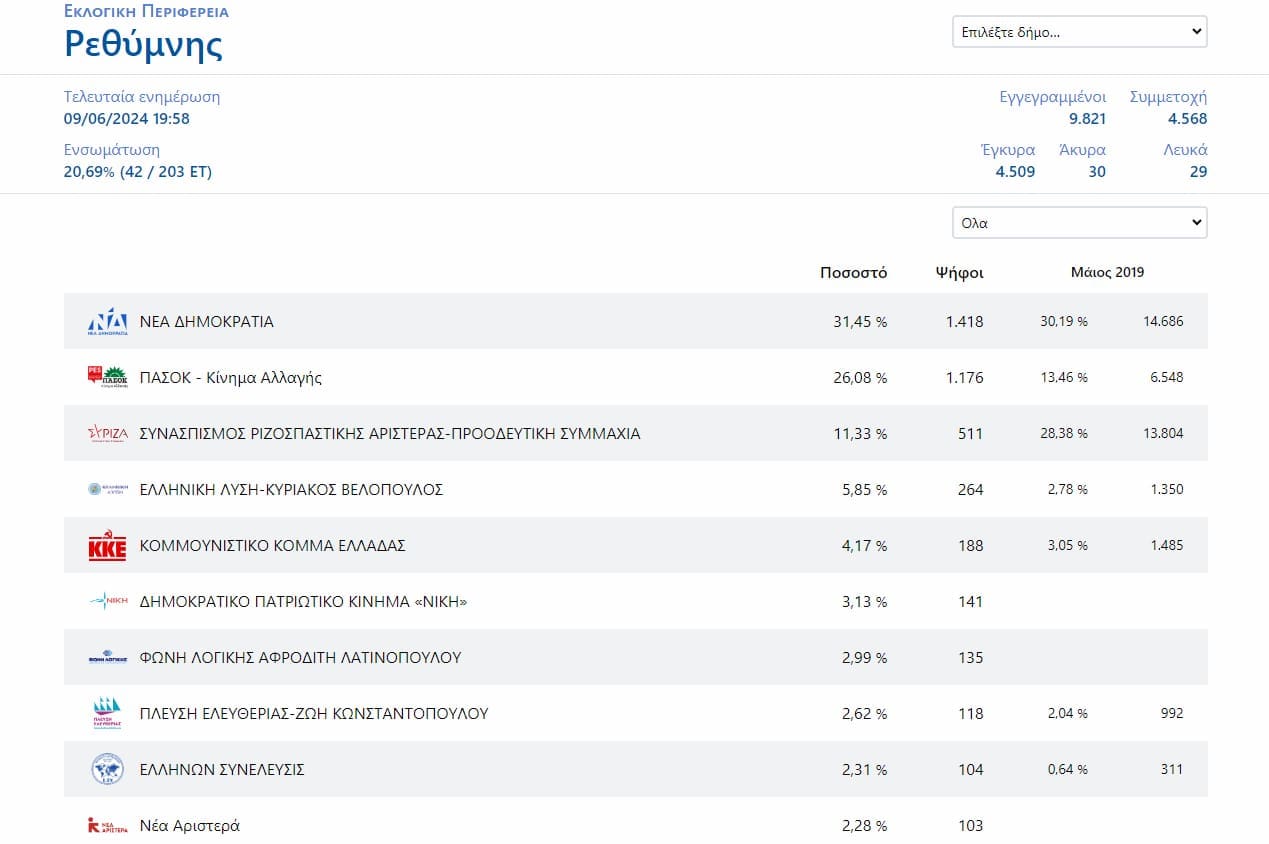This screenshot has height=844, width=1269.
Task: Click the 20,69% (42 / 203 ET) value
Action: (x=138, y=172)
